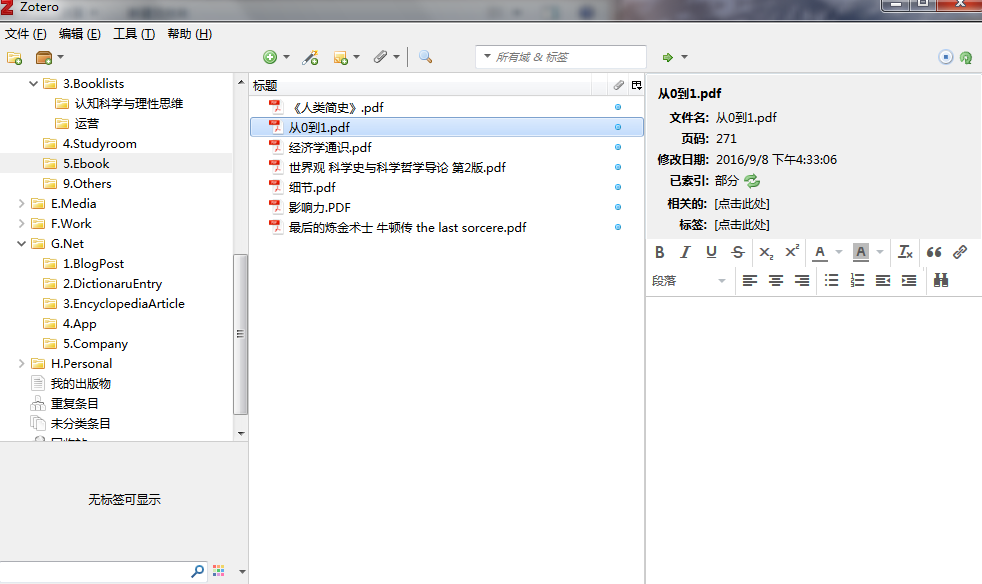Select the last sorcere.pdf item

pos(447,227)
